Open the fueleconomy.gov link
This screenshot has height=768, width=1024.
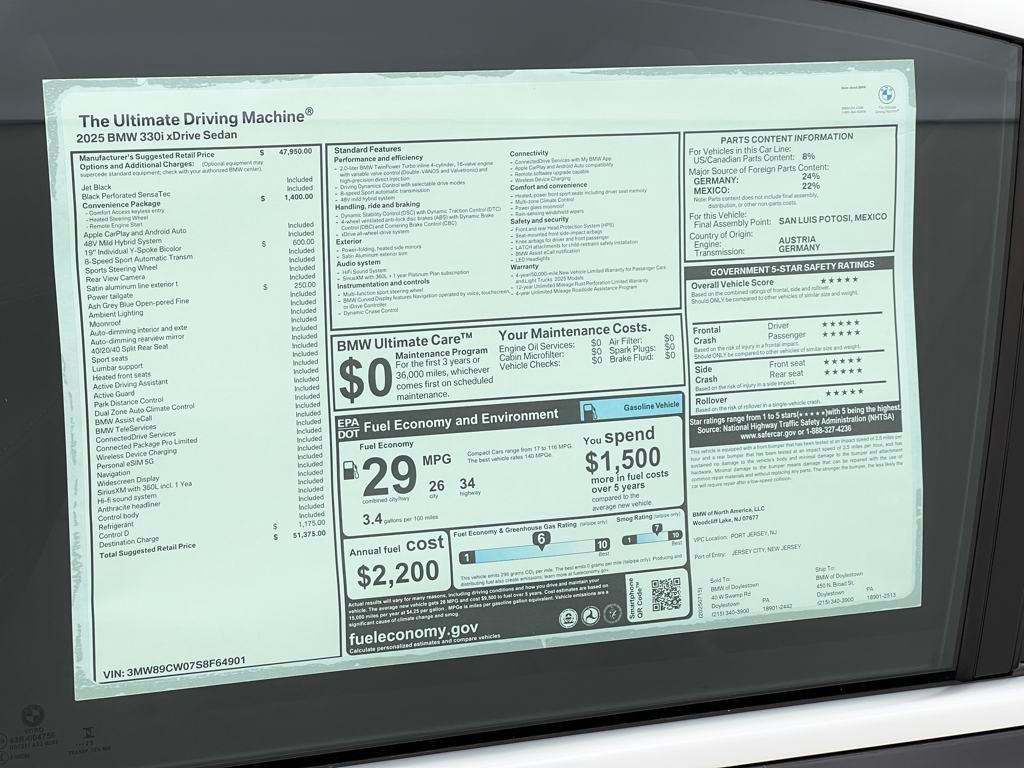click(413, 634)
